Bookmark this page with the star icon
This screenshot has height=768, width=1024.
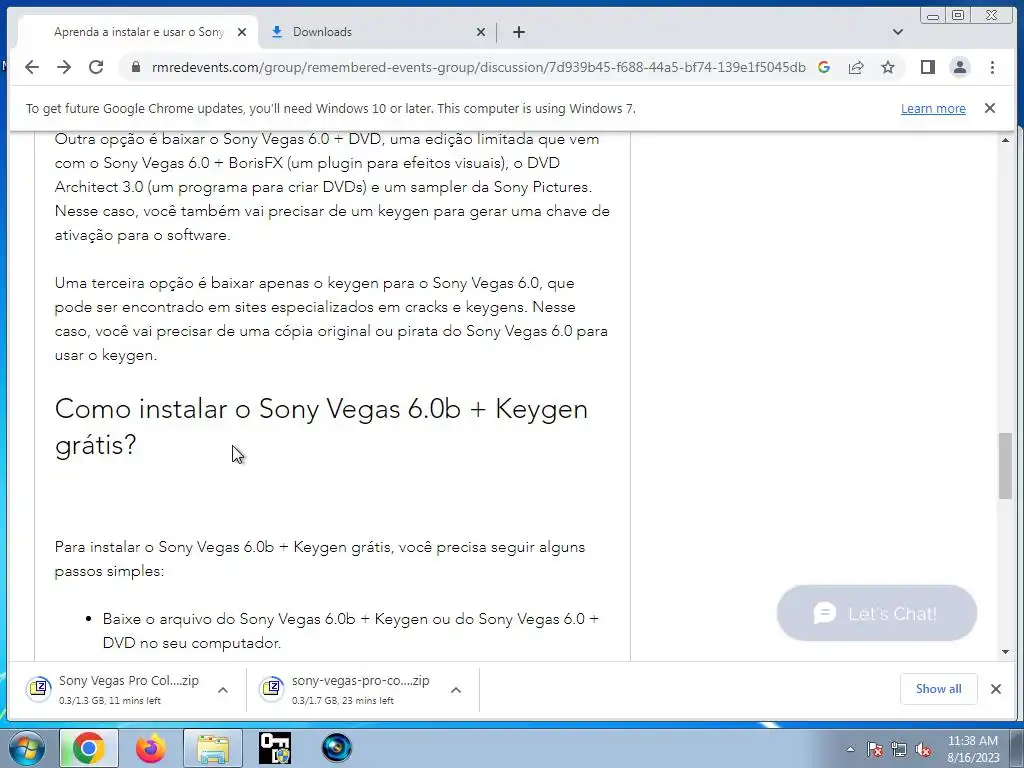[x=888, y=67]
